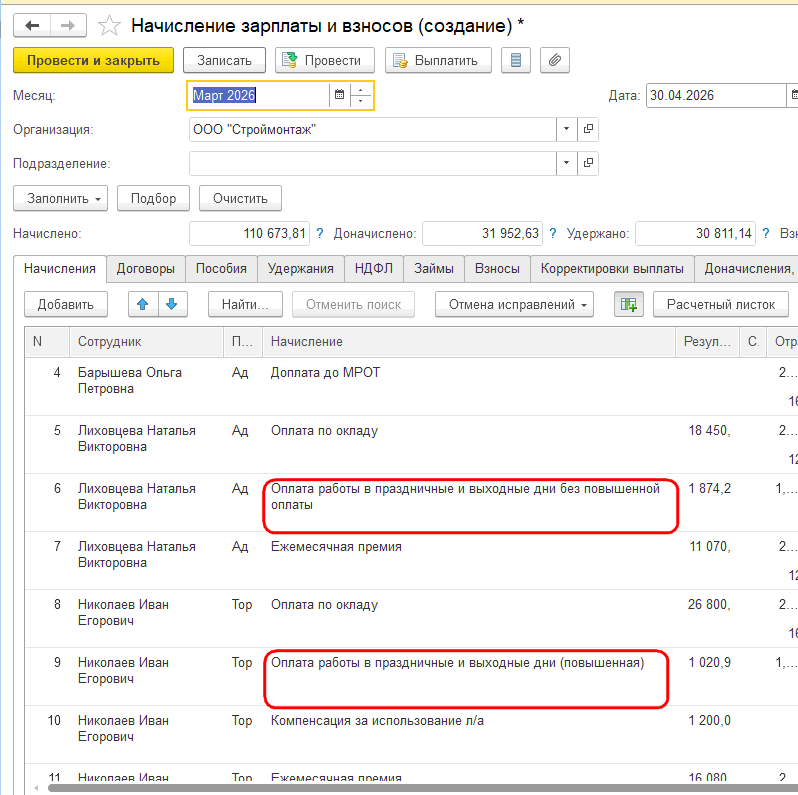Switch to the Удержания tab
The image size is (798, 795).
click(x=301, y=269)
